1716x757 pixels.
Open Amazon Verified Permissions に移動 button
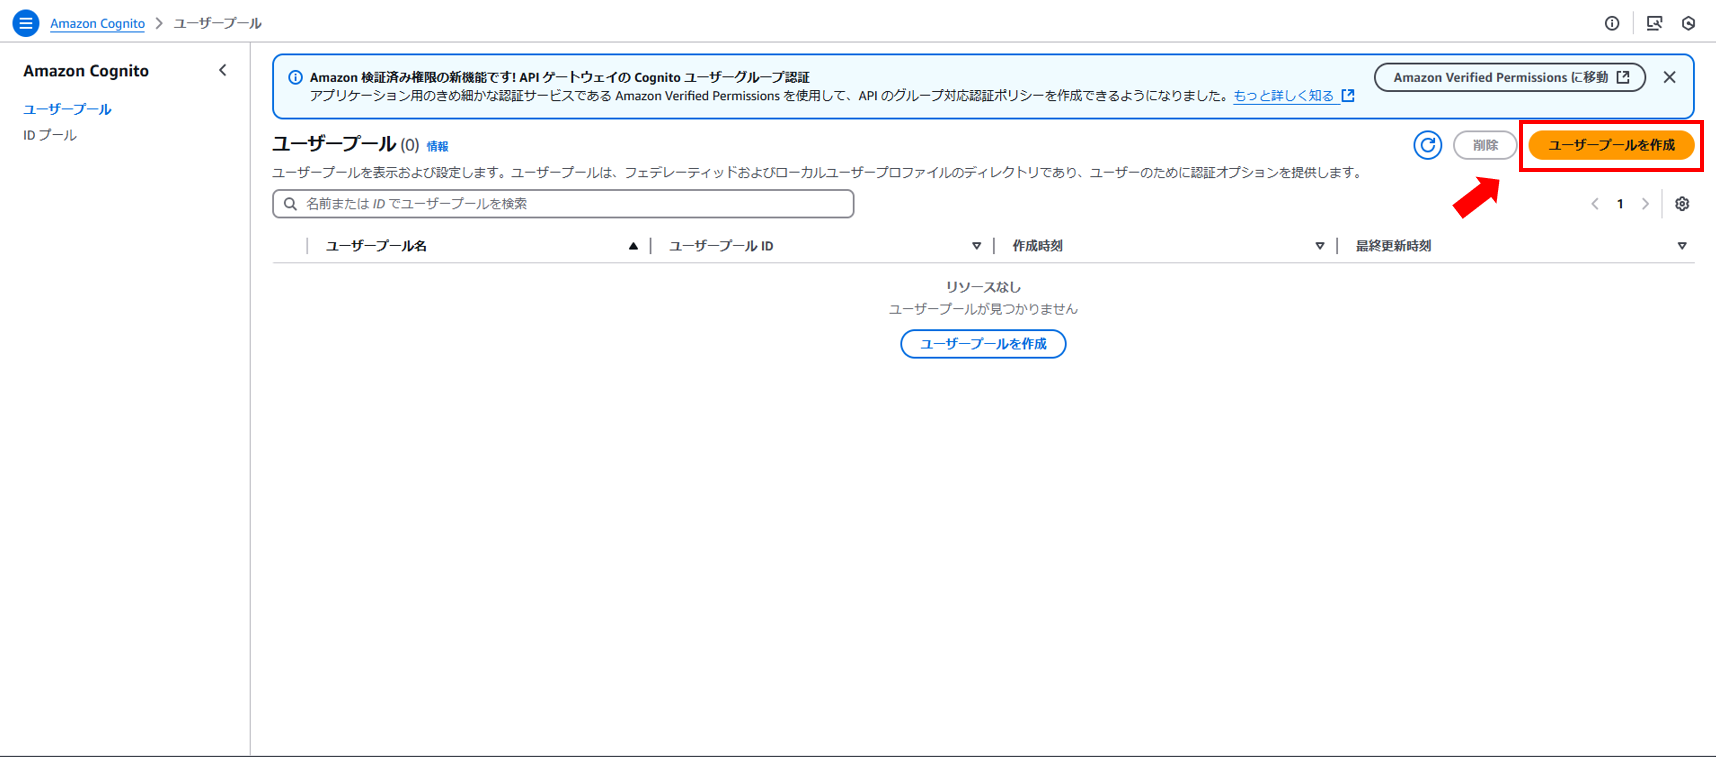click(x=1510, y=77)
